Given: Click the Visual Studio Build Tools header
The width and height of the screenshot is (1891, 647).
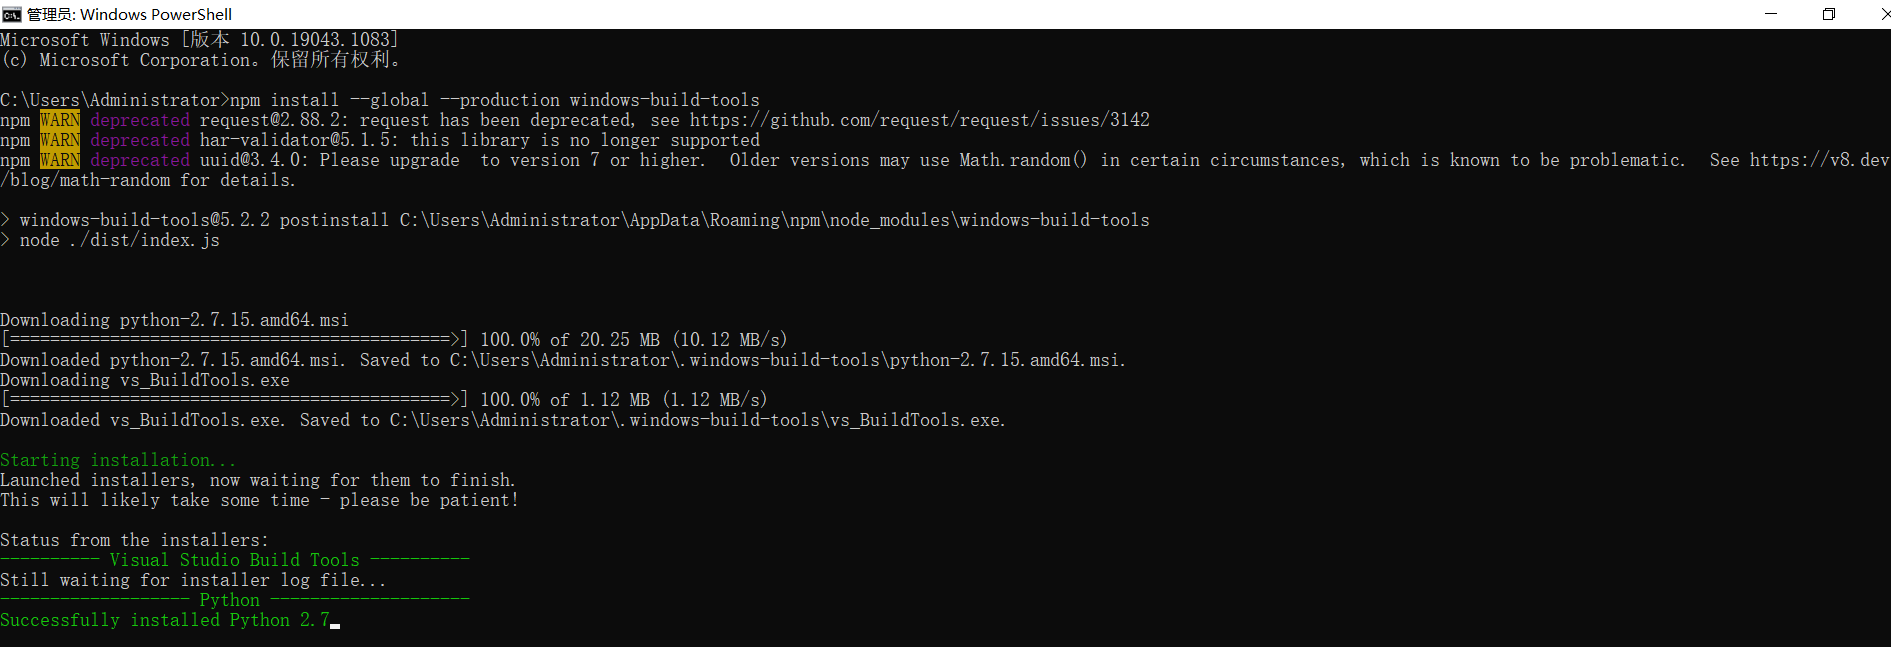Looking at the screenshot, I should 235,560.
